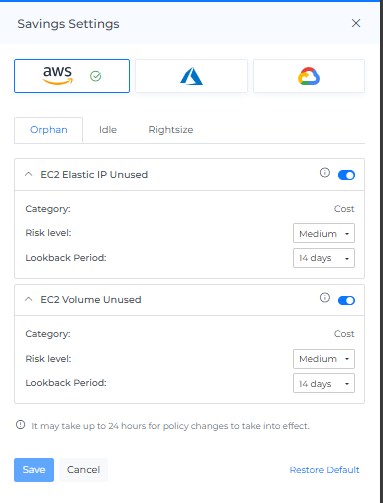This screenshot has width=383, height=503.
Task: Click the Restore Default link
Action: tap(324, 470)
